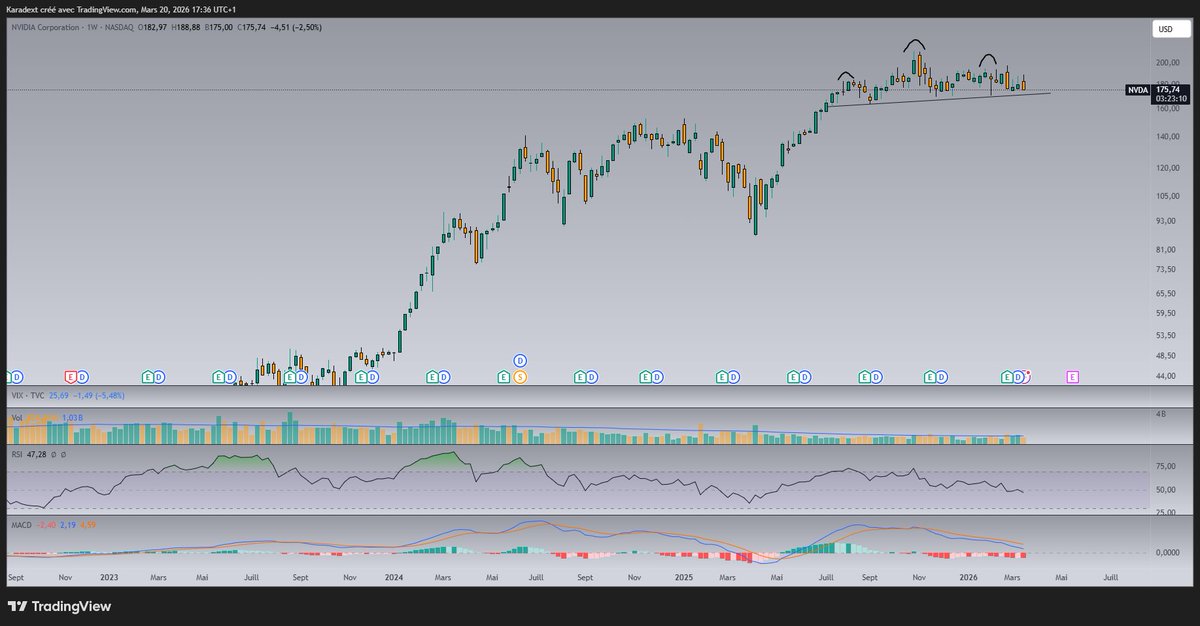Click the 2024 label on the time axis
1200x626 pixels.
394,578
